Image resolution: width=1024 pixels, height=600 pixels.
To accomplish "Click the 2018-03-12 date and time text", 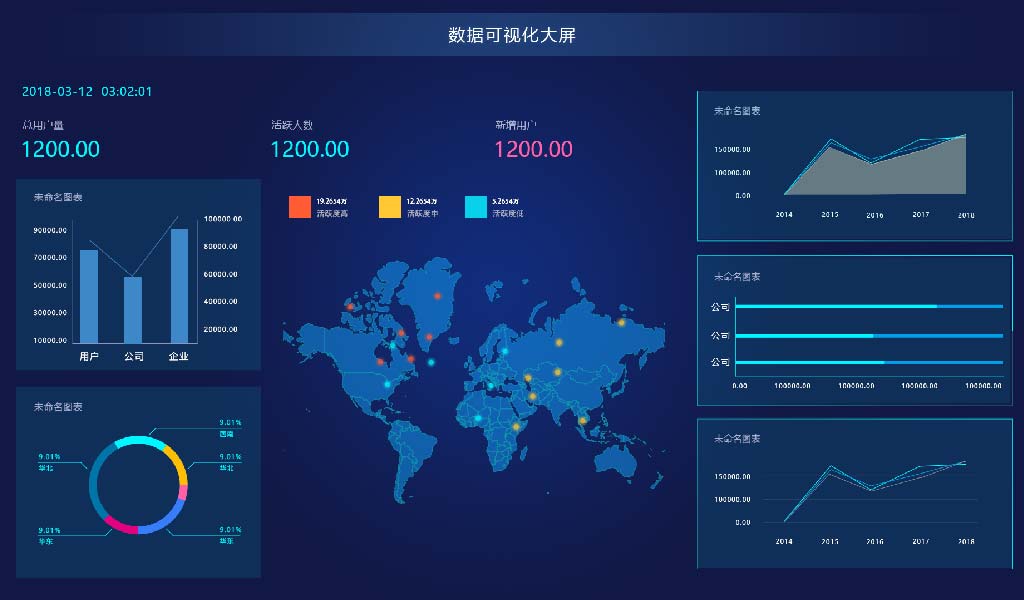I will pyautogui.click(x=87, y=91).
